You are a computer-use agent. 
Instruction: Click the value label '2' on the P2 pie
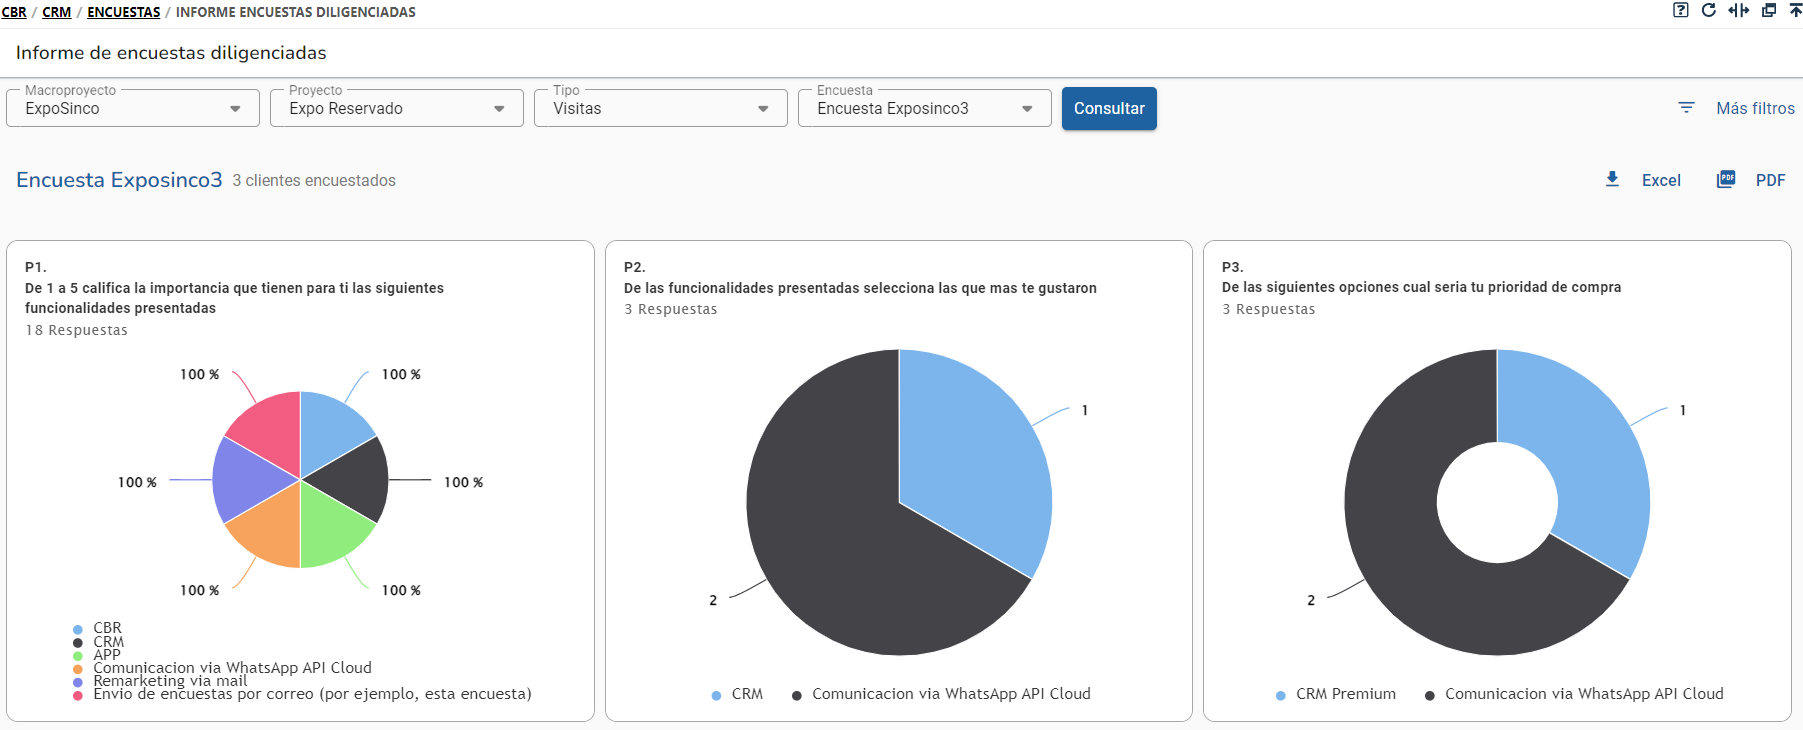pos(713,600)
